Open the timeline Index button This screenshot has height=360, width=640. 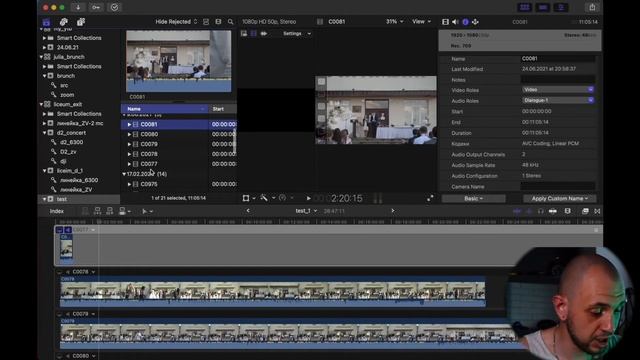[57, 211]
